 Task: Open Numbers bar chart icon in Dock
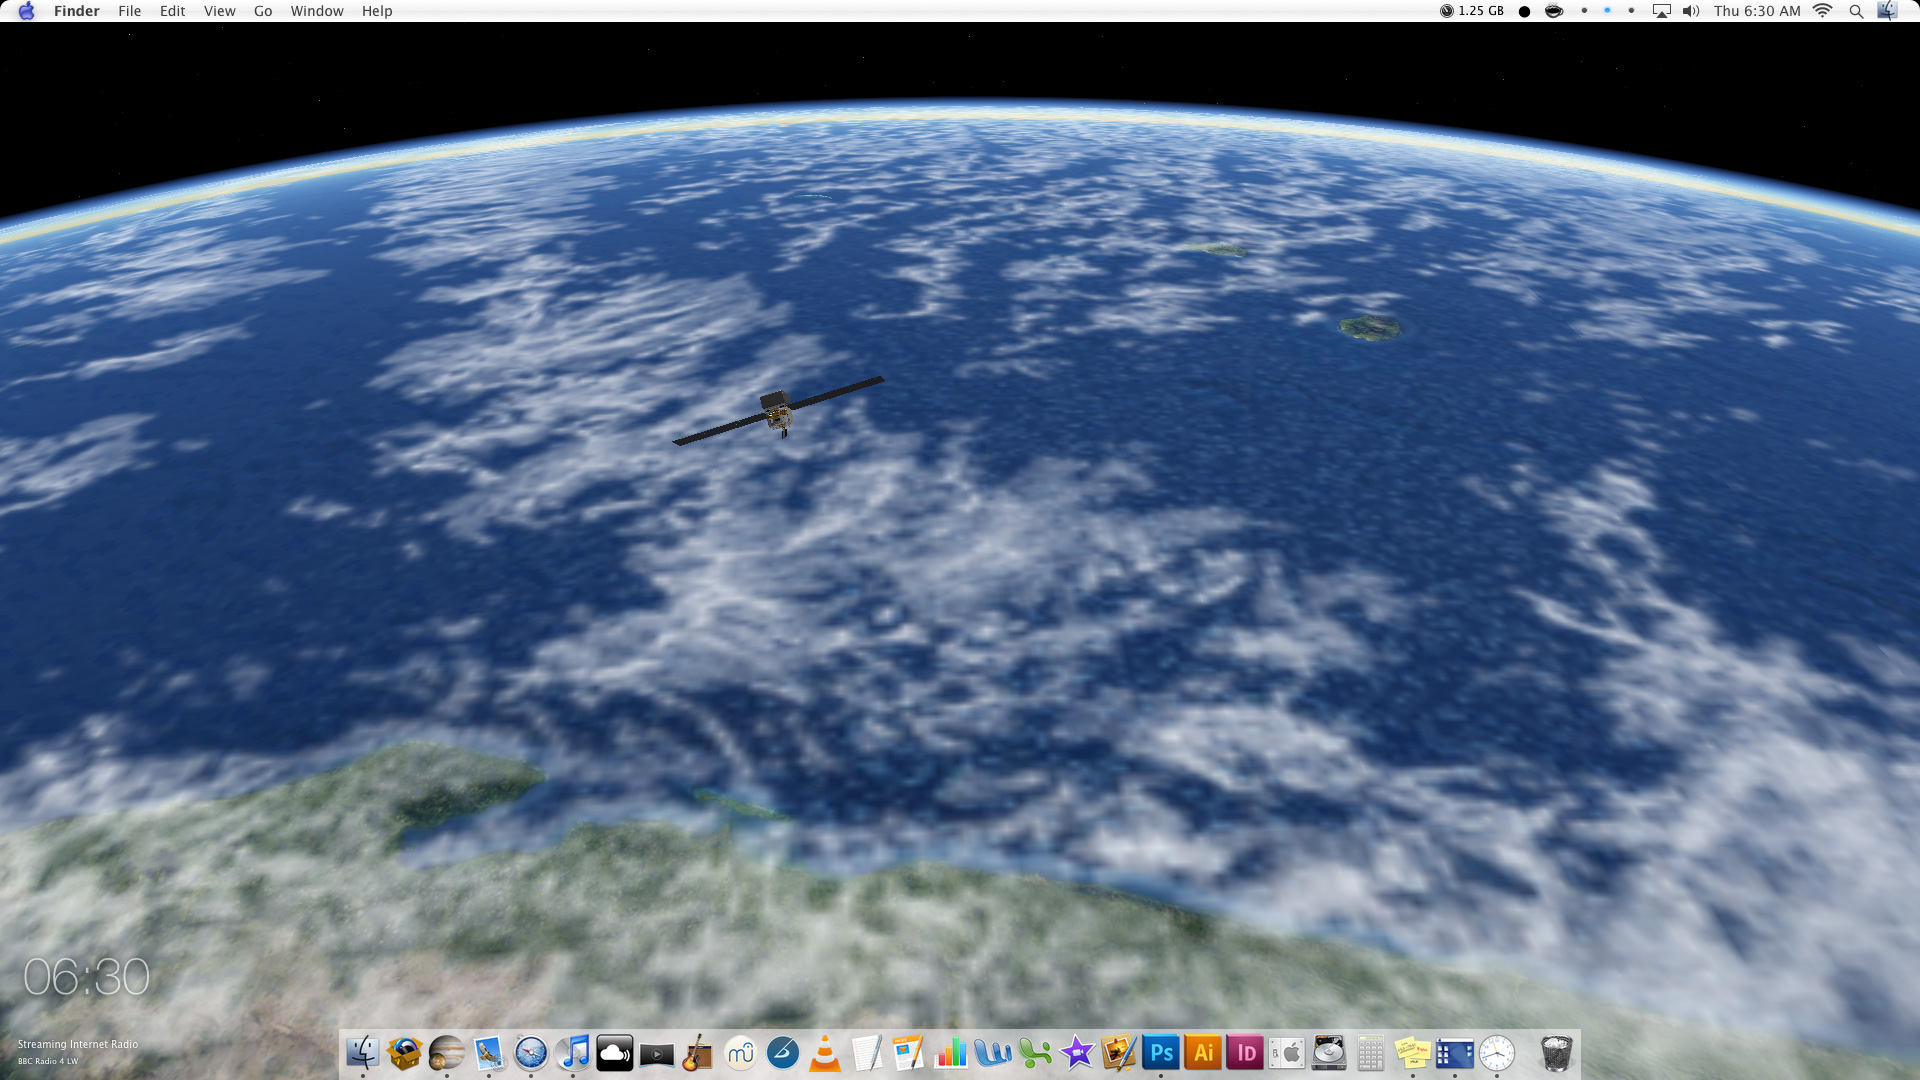(951, 1053)
